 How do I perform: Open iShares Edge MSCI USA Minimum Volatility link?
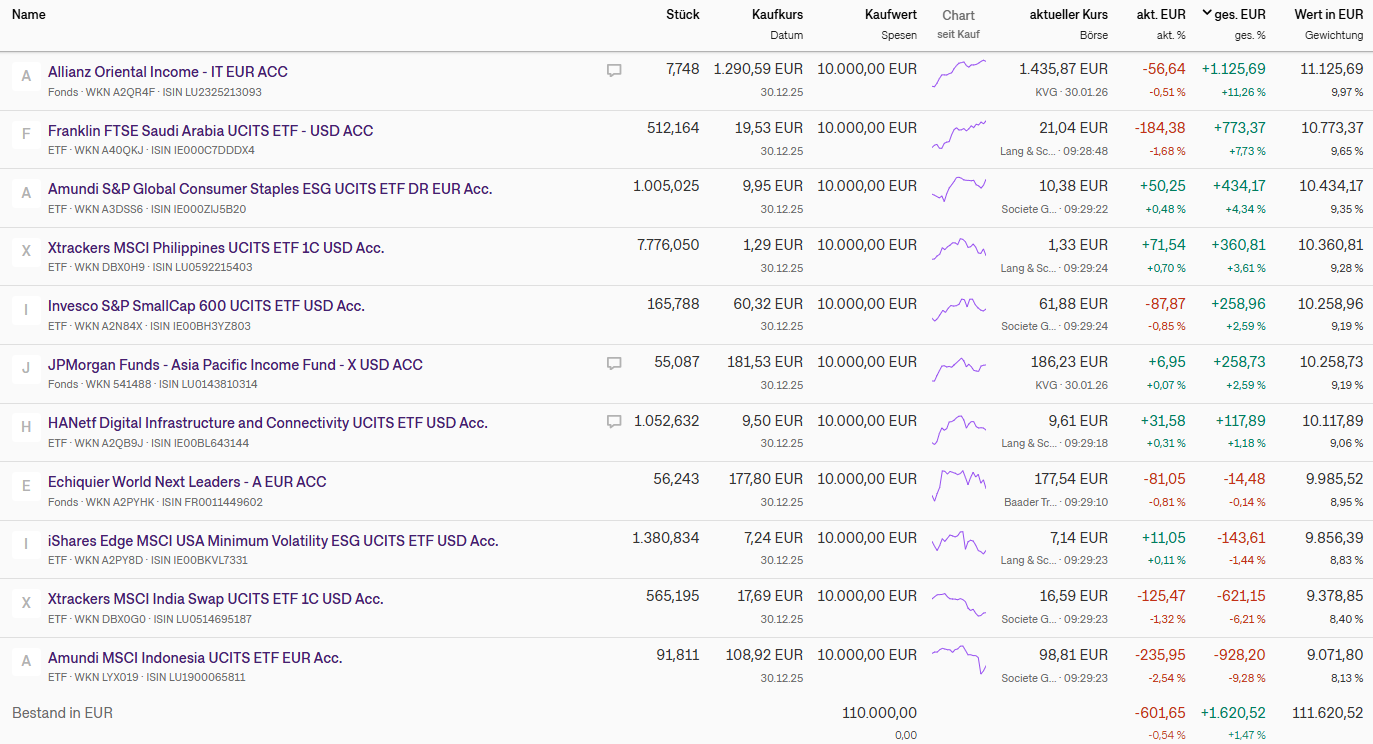click(x=273, y=541)
